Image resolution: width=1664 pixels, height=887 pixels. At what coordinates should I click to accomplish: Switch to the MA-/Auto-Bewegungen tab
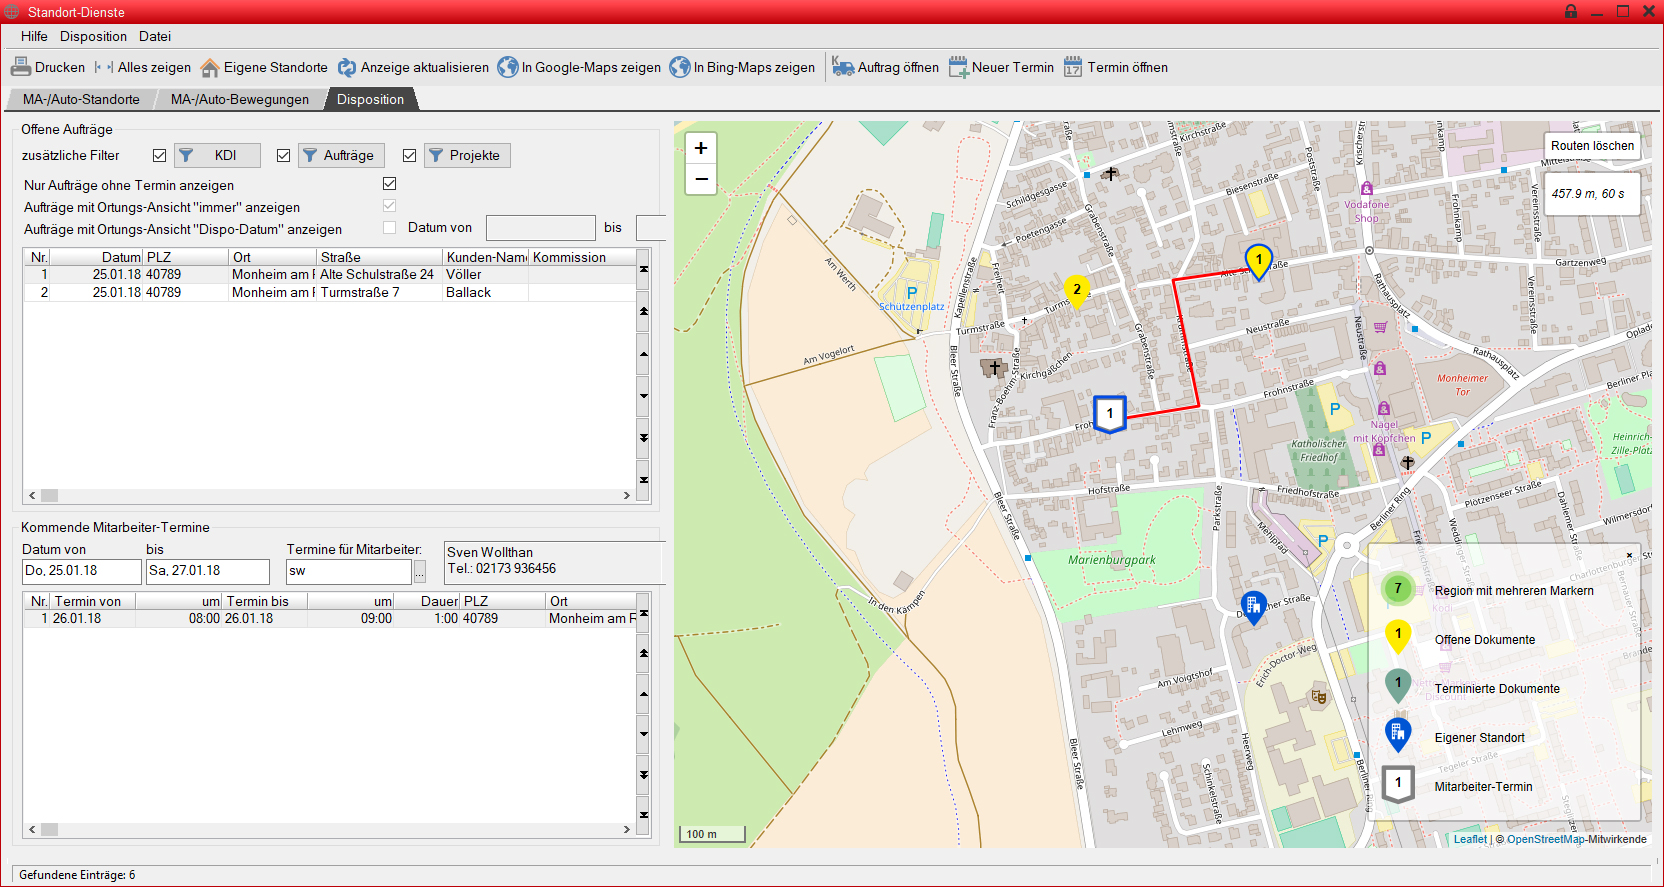(240, 99)
